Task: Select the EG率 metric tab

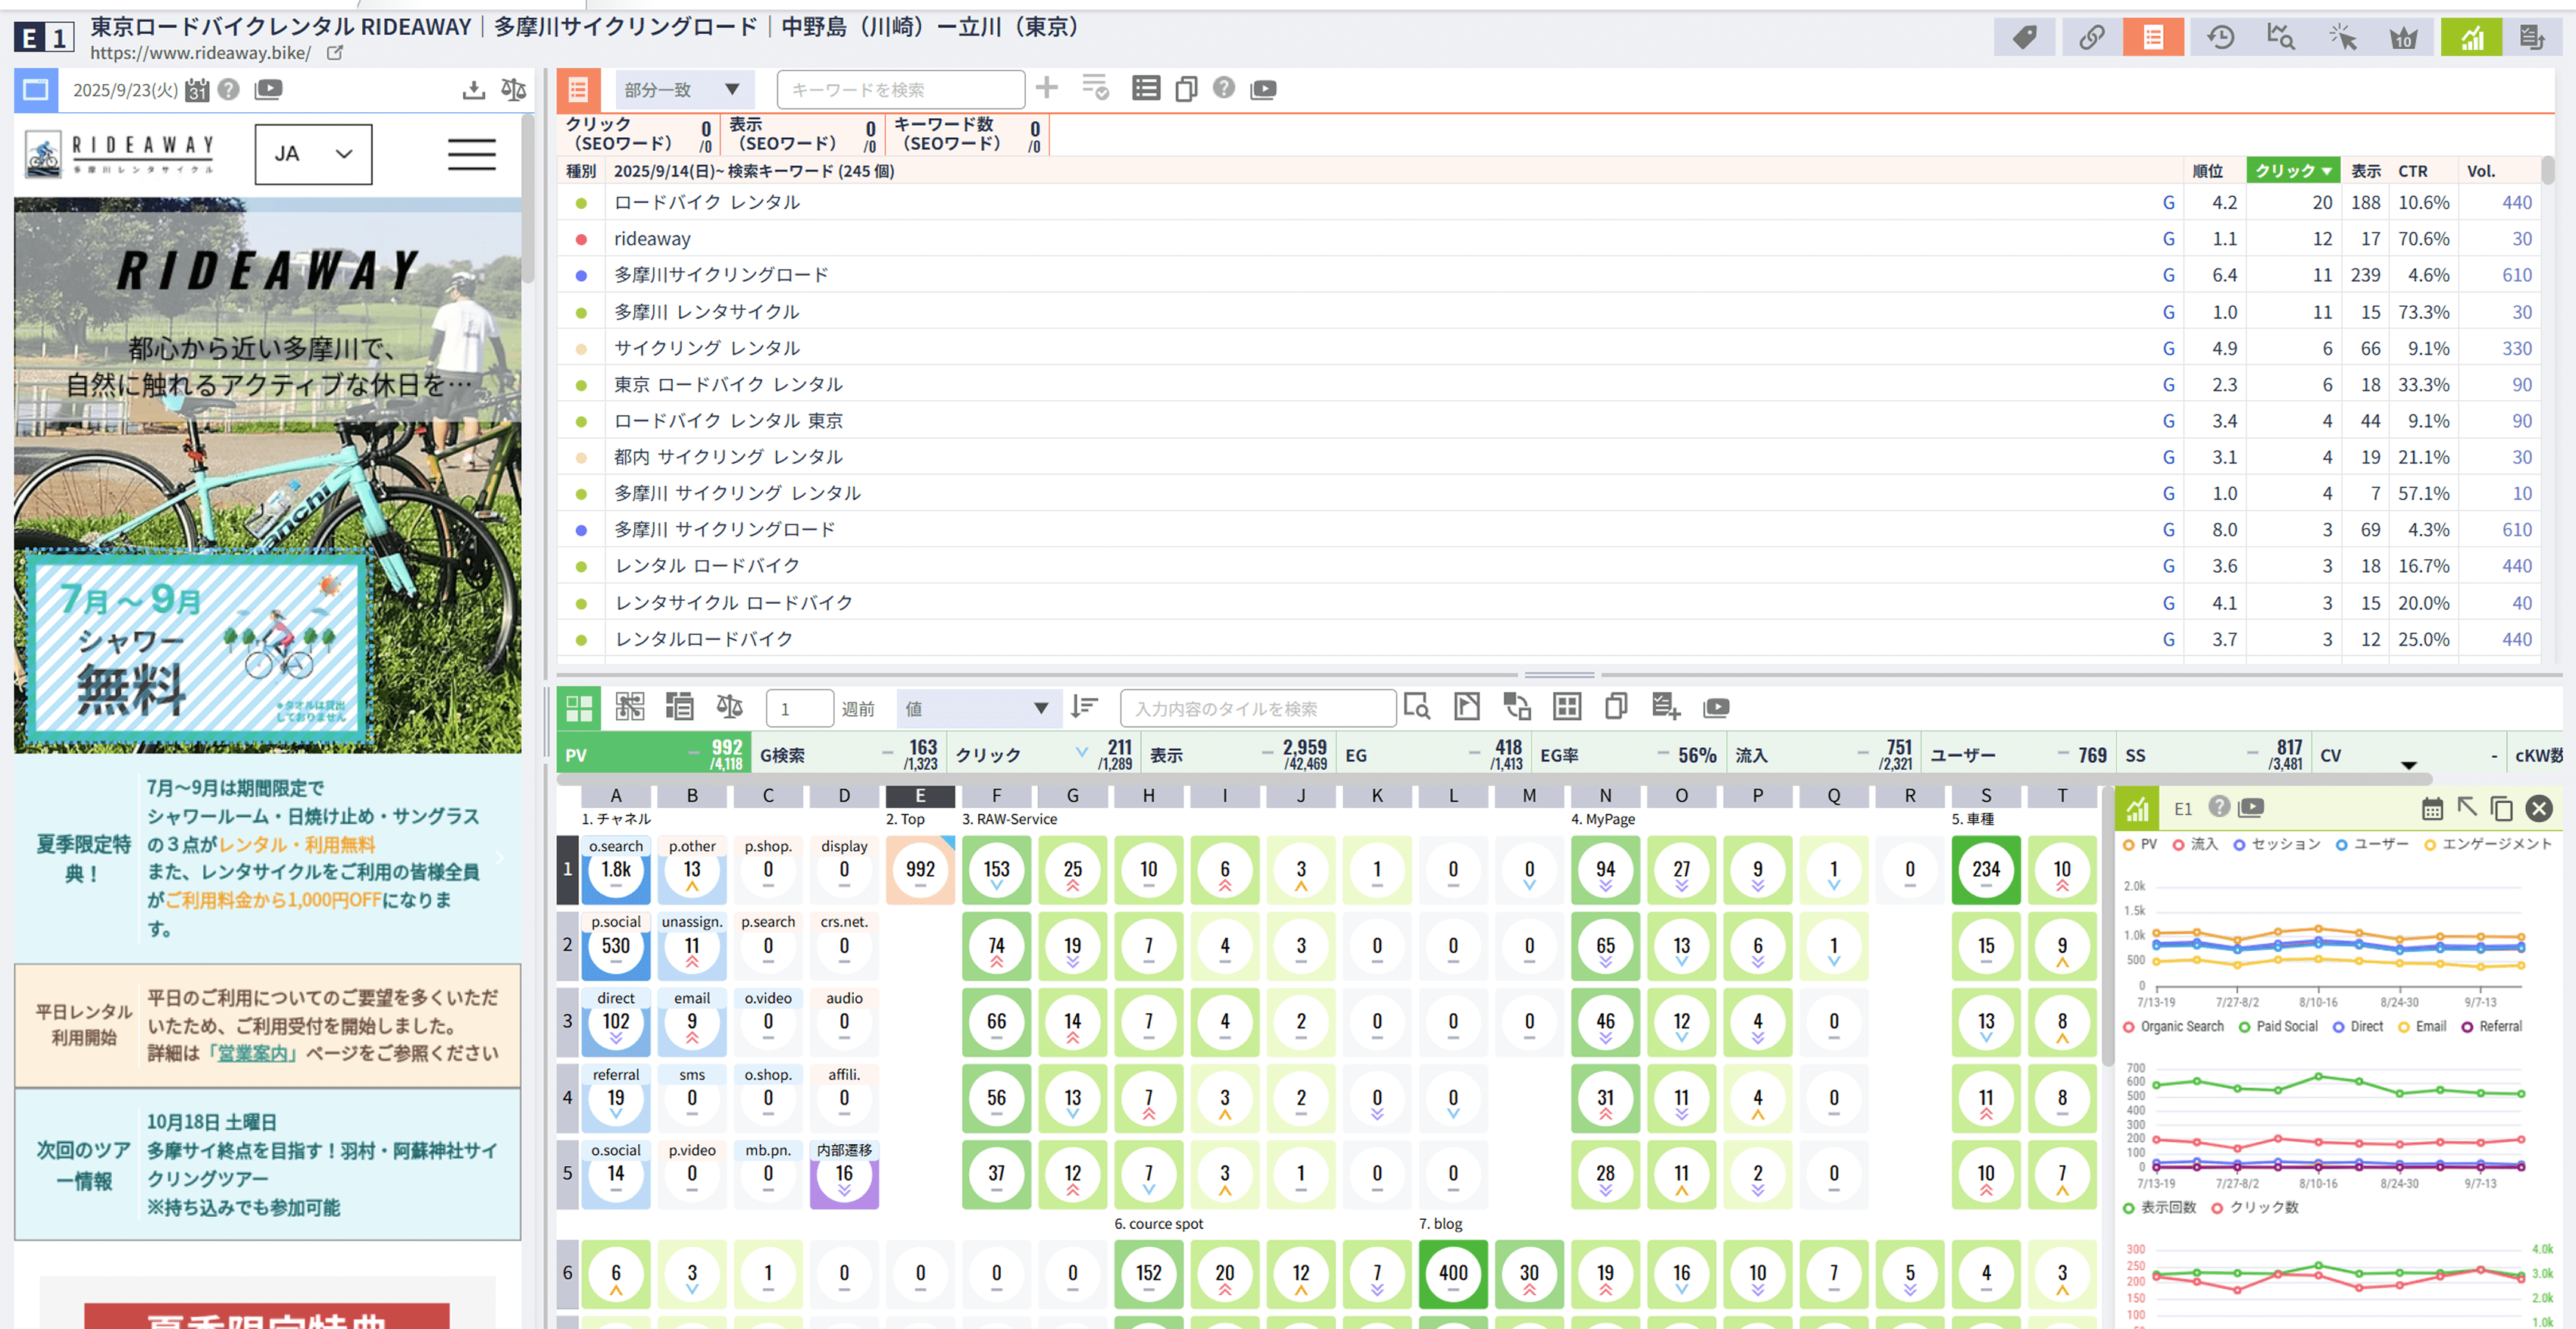Action: 1628,755
